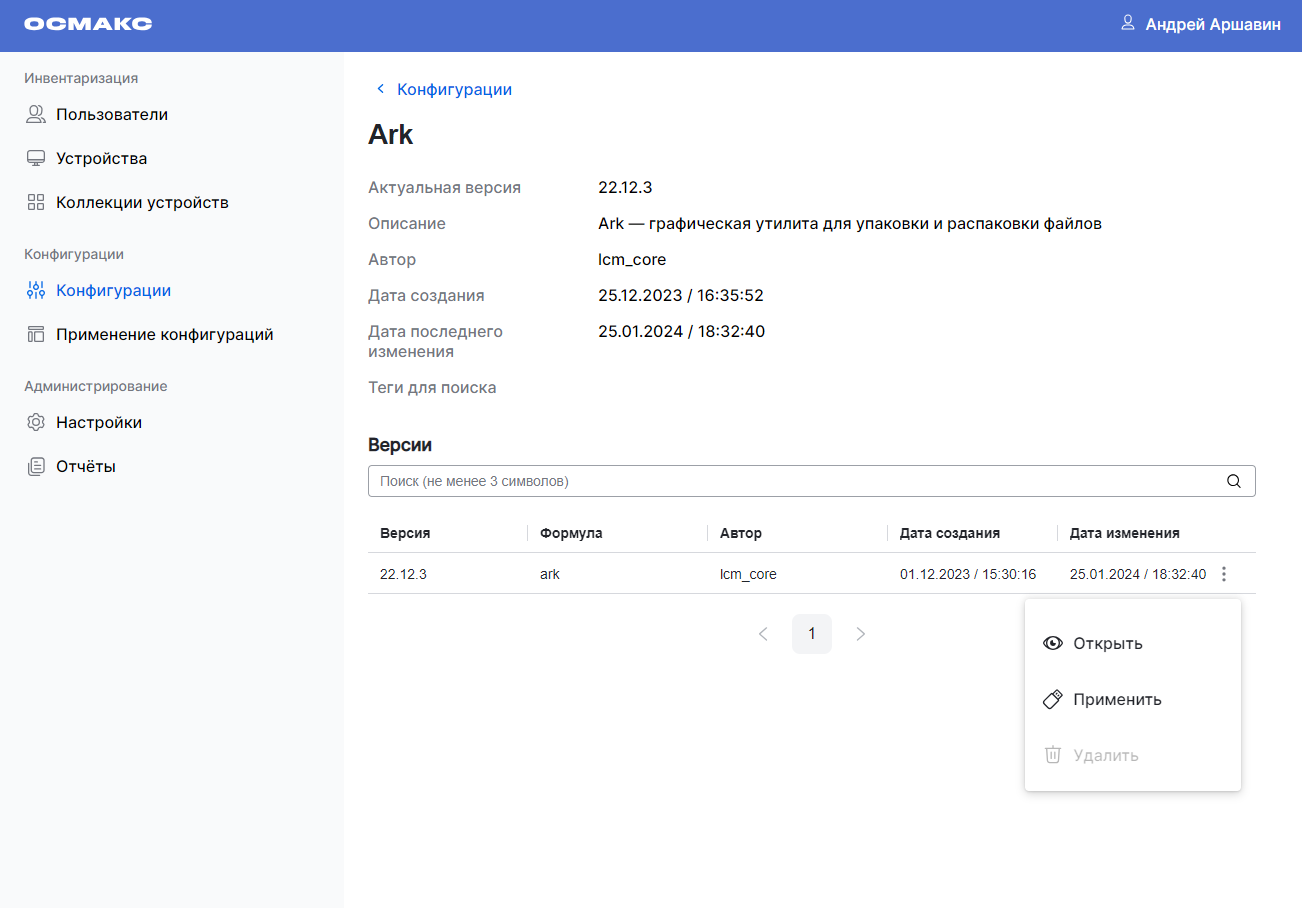
Task: Go back using the Конфигурации chevron
Action: pyautogui.click(x=380, y=89)
